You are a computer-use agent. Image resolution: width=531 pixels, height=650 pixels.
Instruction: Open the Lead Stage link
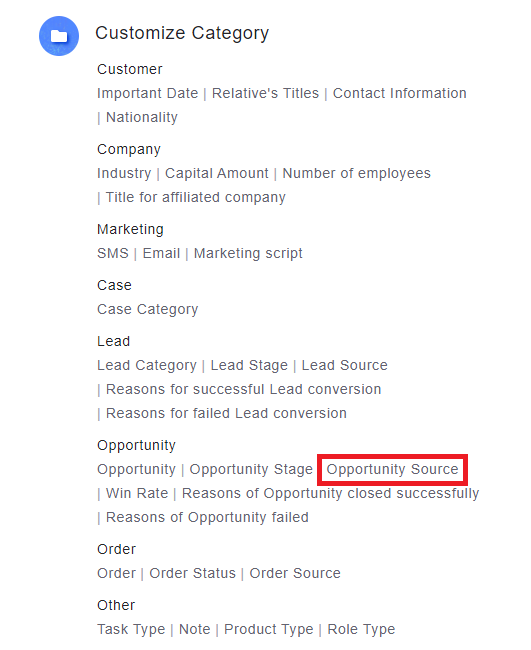pyautogui.click(x=249, y=365)
